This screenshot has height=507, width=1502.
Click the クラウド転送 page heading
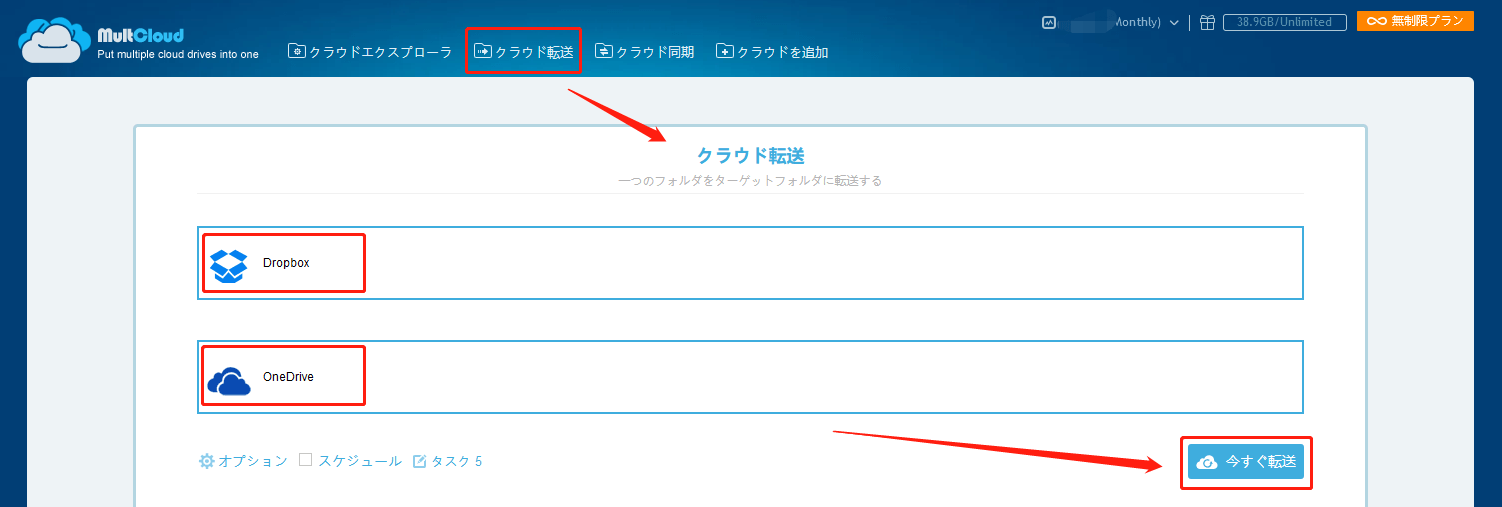tap(751, 155)
